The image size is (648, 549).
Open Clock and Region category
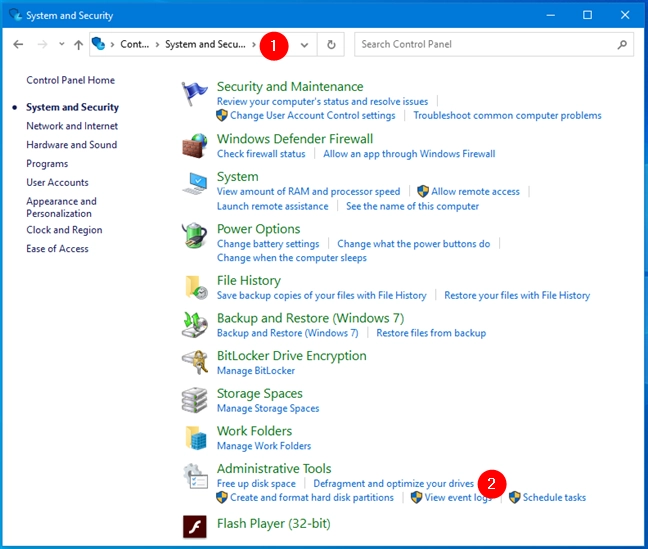click(x=64, y=230)
